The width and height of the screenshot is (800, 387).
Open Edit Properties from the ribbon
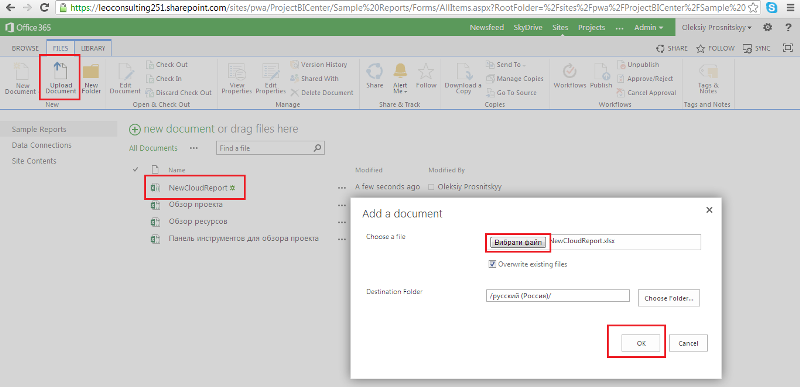click(270, 78)
